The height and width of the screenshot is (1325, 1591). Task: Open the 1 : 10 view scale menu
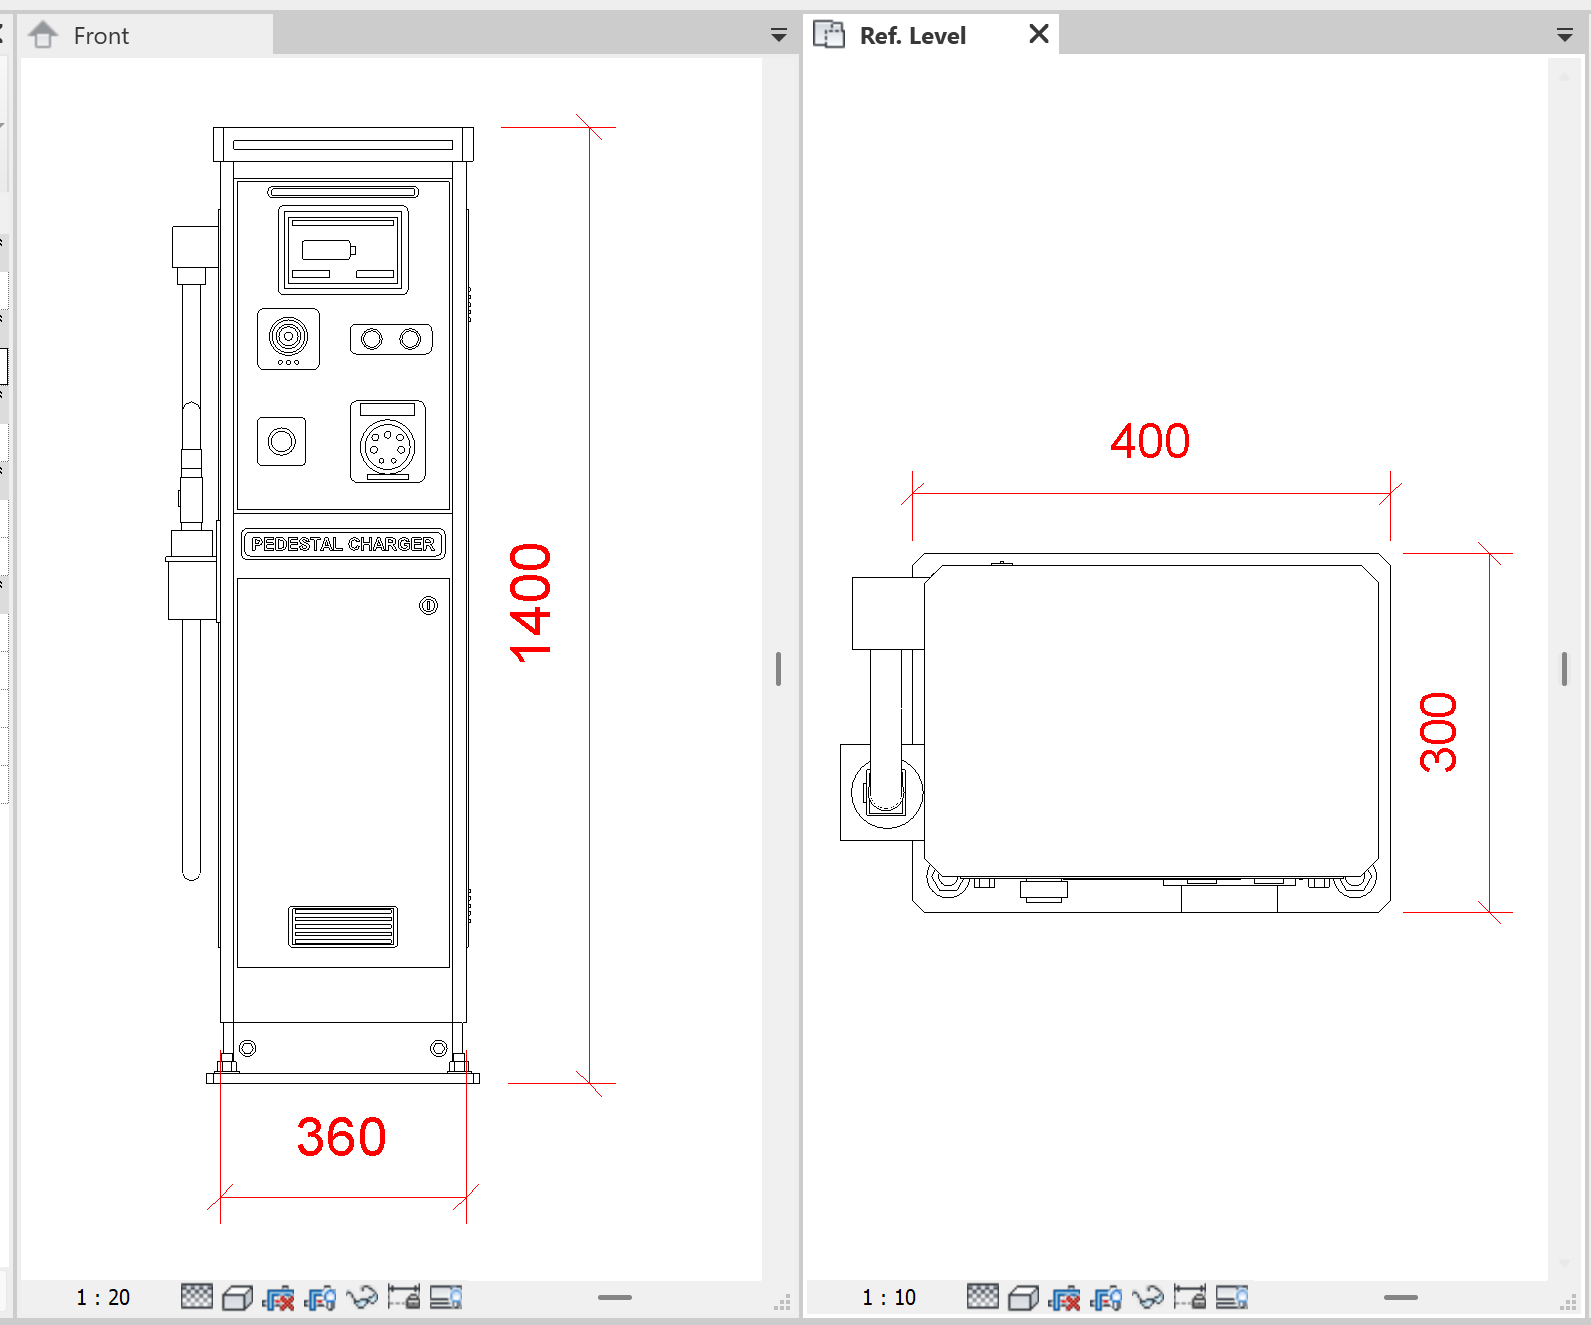click(889, 1297)
